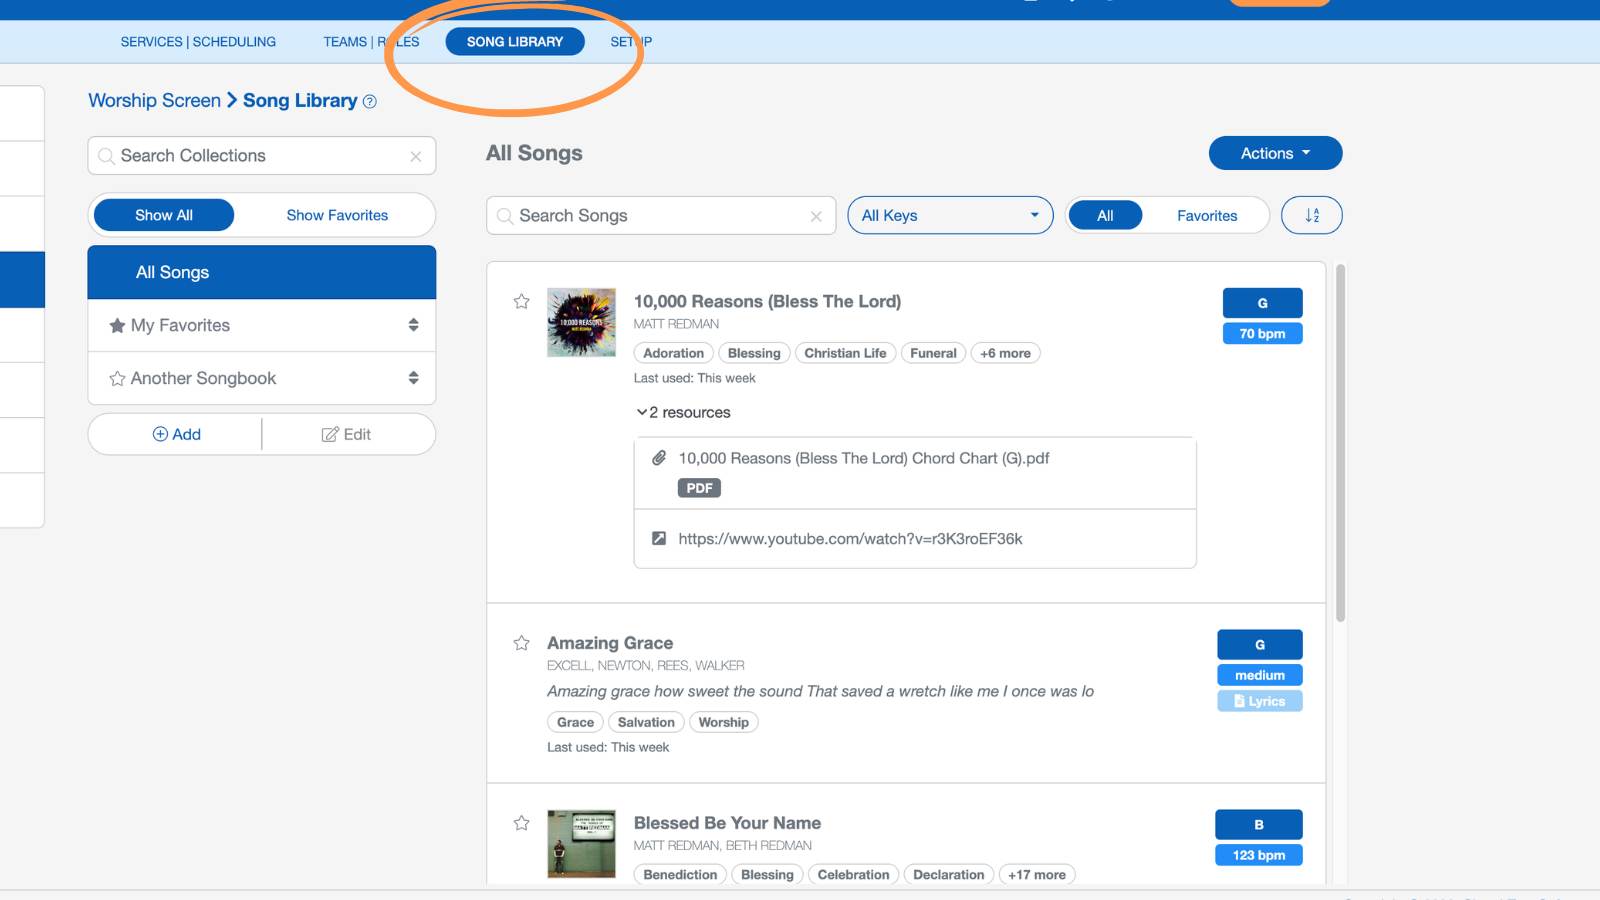
Task: Click the 70 bpm tempo badge
Action: tap(1262, 333)
